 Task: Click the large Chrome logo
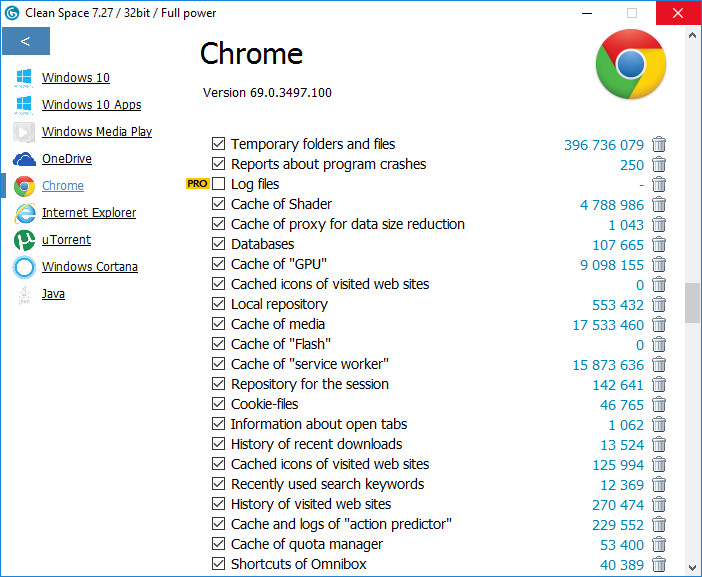click(x=630, y=64)
